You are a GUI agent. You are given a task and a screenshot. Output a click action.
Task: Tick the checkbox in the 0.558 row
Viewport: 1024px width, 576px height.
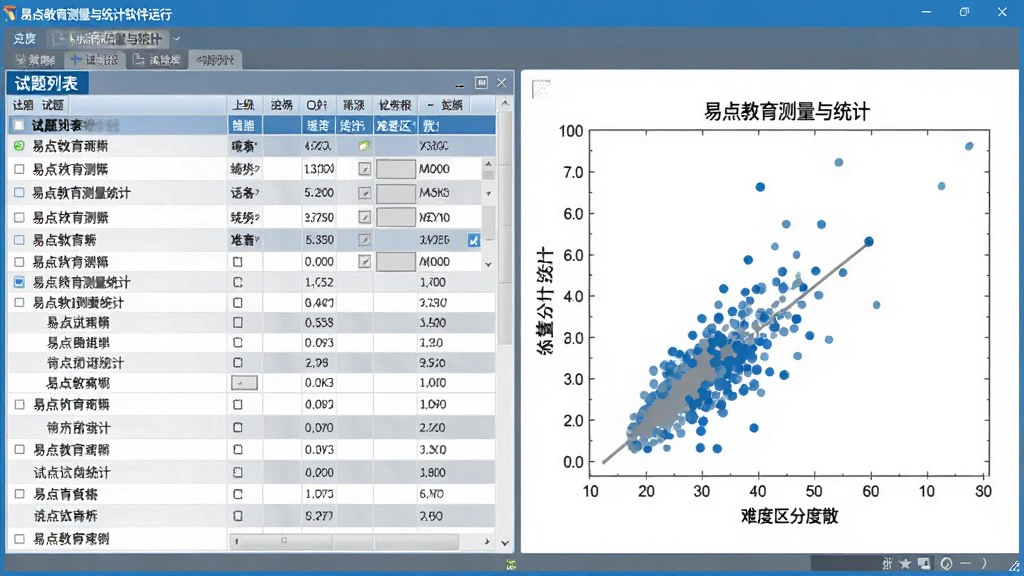click(x=238, y=323)
